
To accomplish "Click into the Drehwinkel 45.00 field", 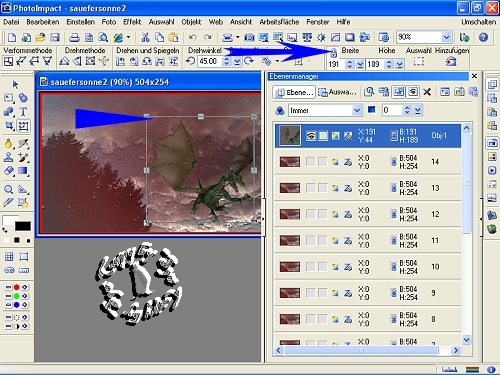I will [x=210, y=62].
